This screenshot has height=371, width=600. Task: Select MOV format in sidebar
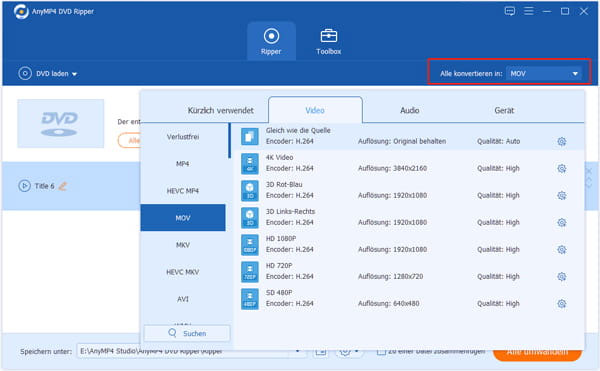point(183,218)
